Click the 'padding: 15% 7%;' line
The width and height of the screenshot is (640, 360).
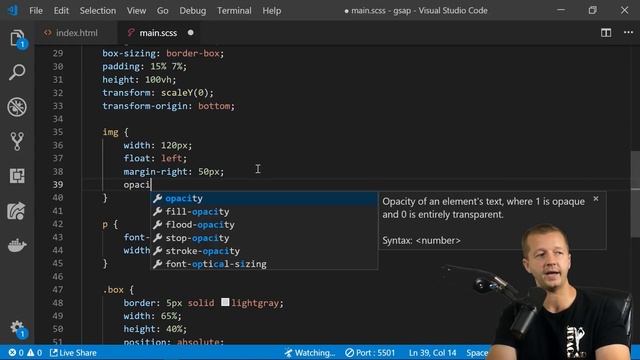[x=144, y=67]
